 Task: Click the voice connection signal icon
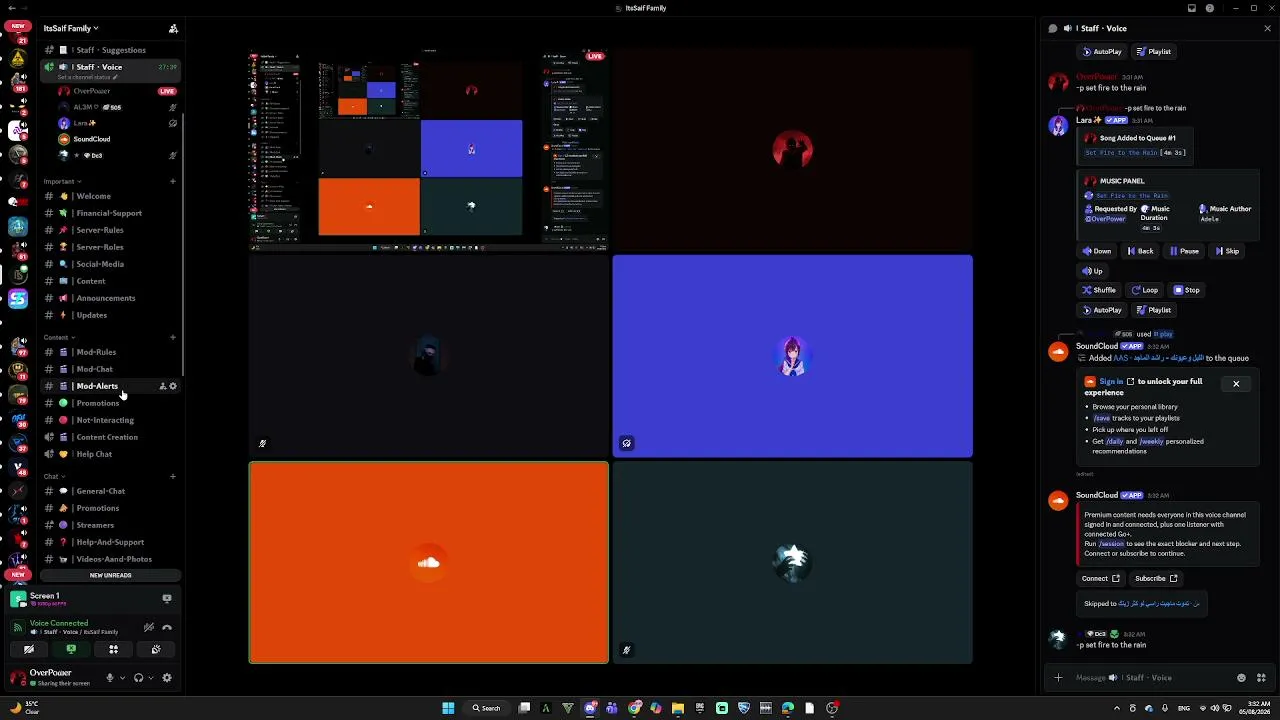[x=17, y=628]
